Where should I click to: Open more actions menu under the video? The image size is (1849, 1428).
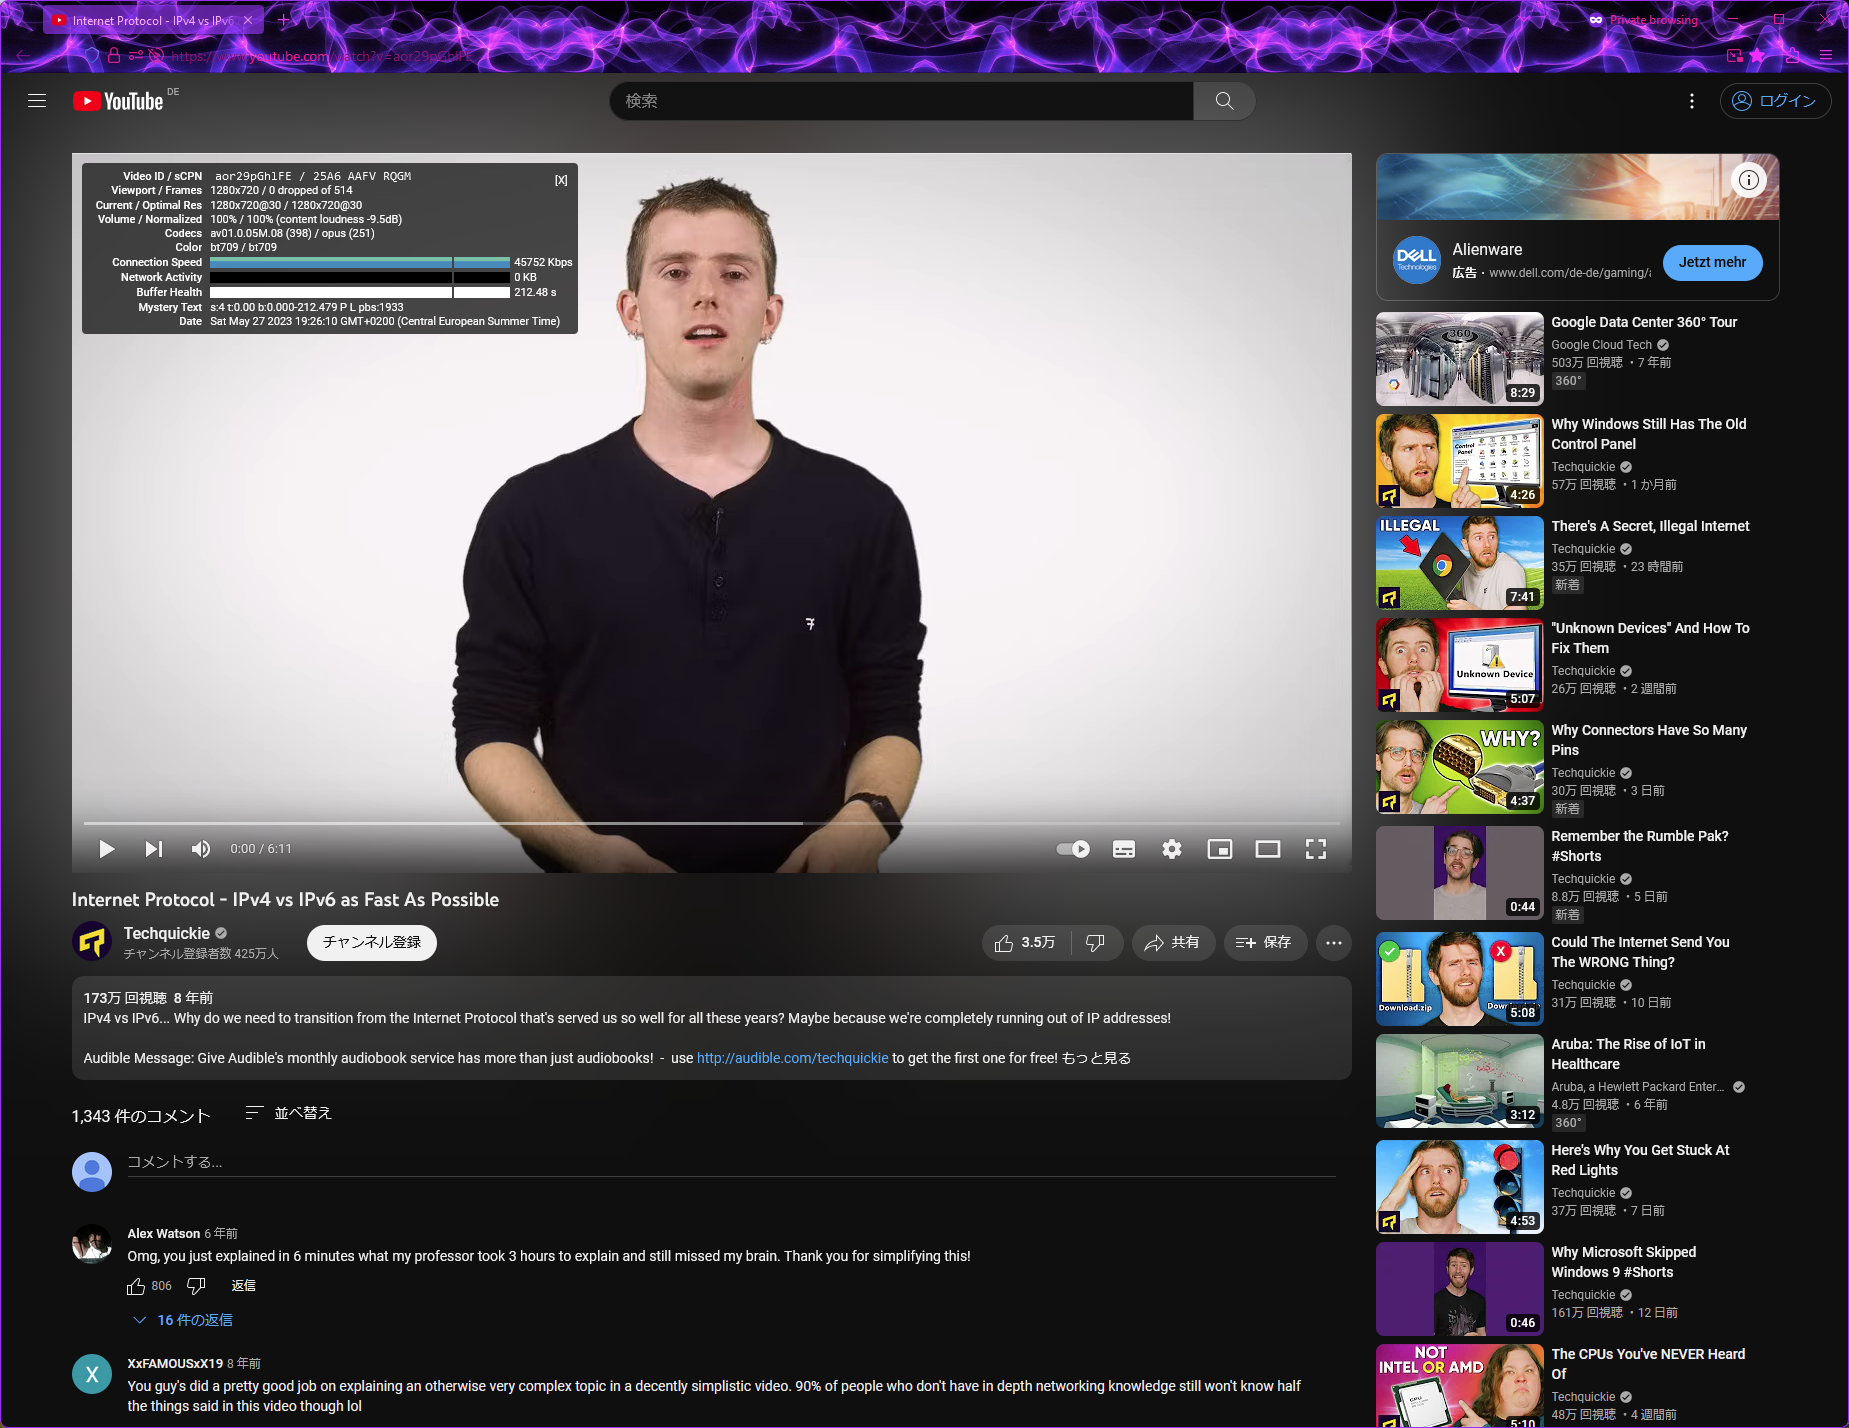(x=1334, y=943)
